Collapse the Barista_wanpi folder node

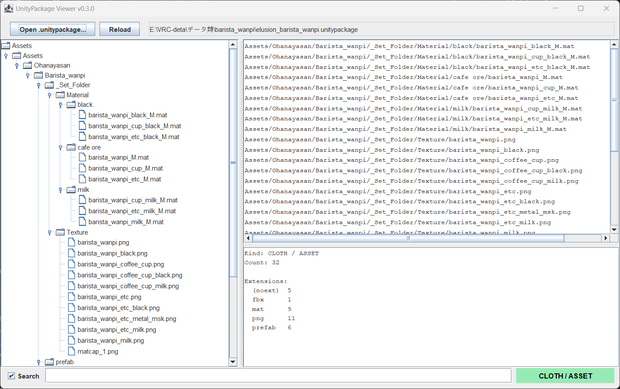(x=28, y=76)
